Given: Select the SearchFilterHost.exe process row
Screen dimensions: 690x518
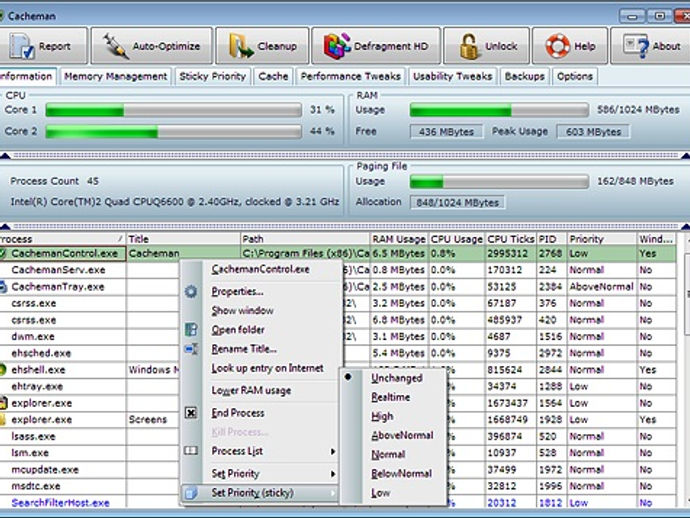Looking at the screenshot, I should coord(338,503).
